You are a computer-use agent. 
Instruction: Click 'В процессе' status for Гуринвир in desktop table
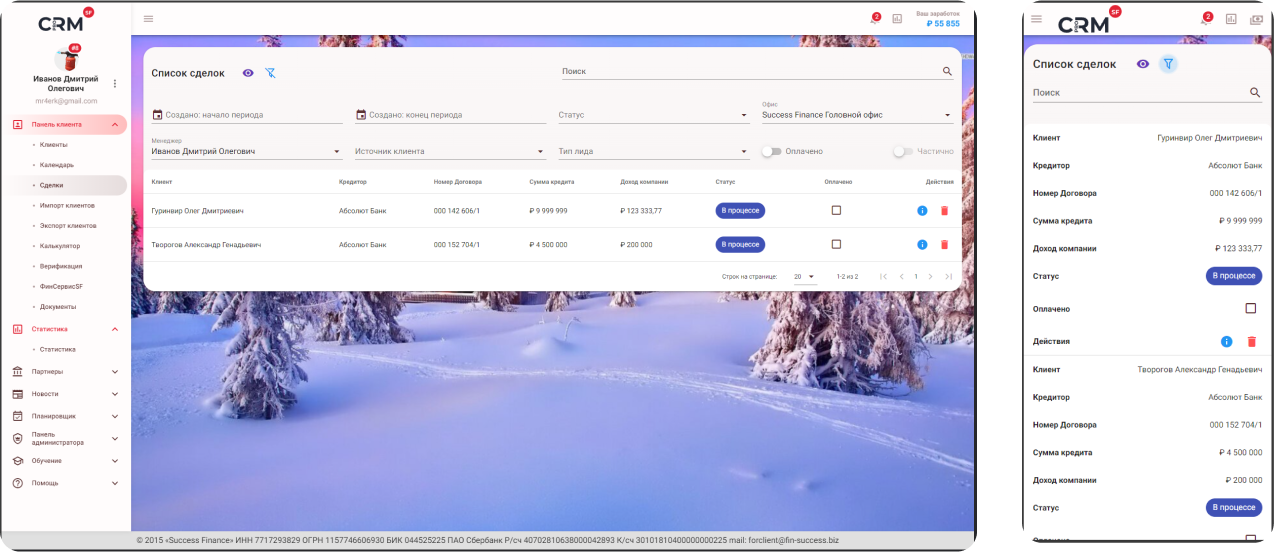point(740,210)
